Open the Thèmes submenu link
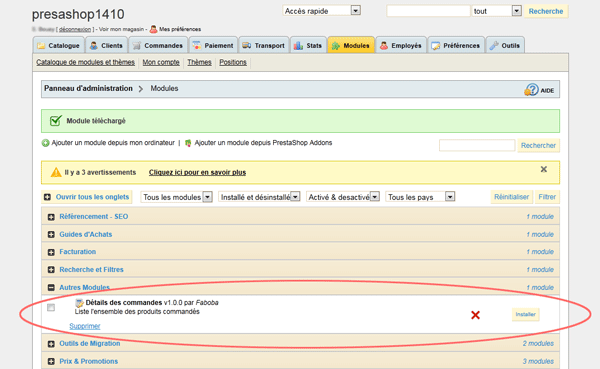This screenshot has height=369, width=600. [199, 62]
